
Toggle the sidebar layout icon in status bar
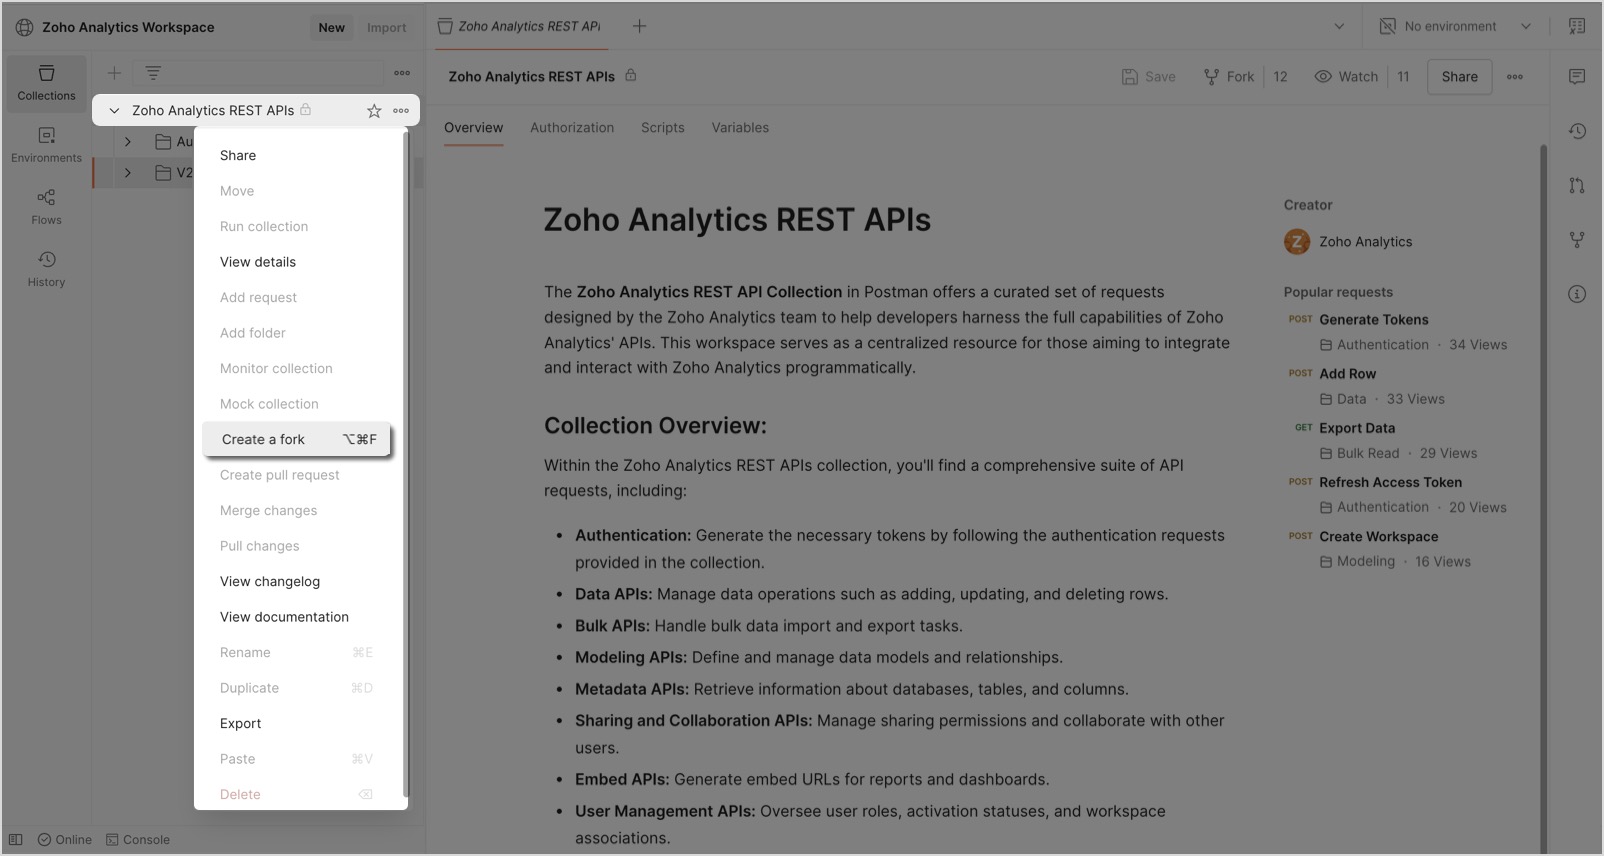(x=16, y=840)
